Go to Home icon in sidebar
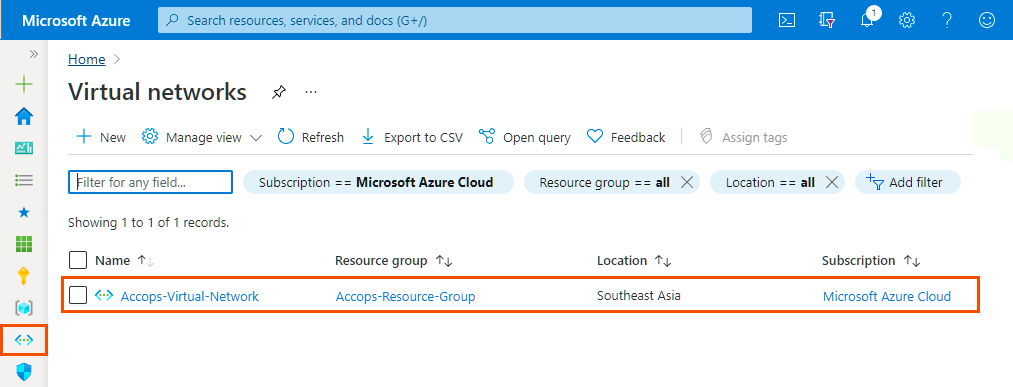This screenshot has height=387, width=1013. click(x=24, y=117)
